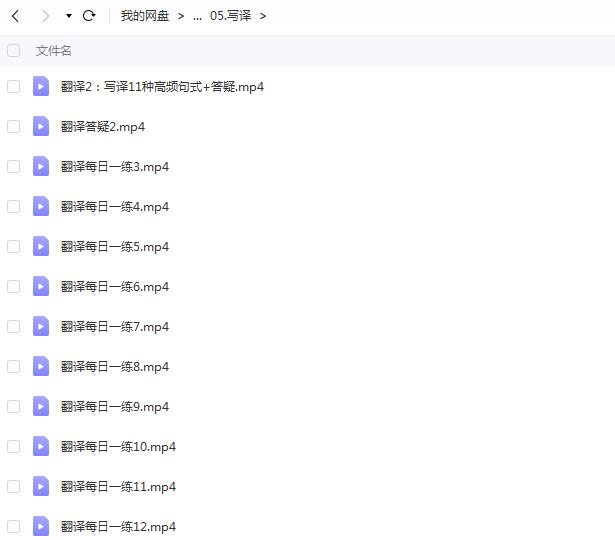The height and width of the screenshot is (540, 615).
Task: Expand the chevron after 05.写译
Action: 263,16
